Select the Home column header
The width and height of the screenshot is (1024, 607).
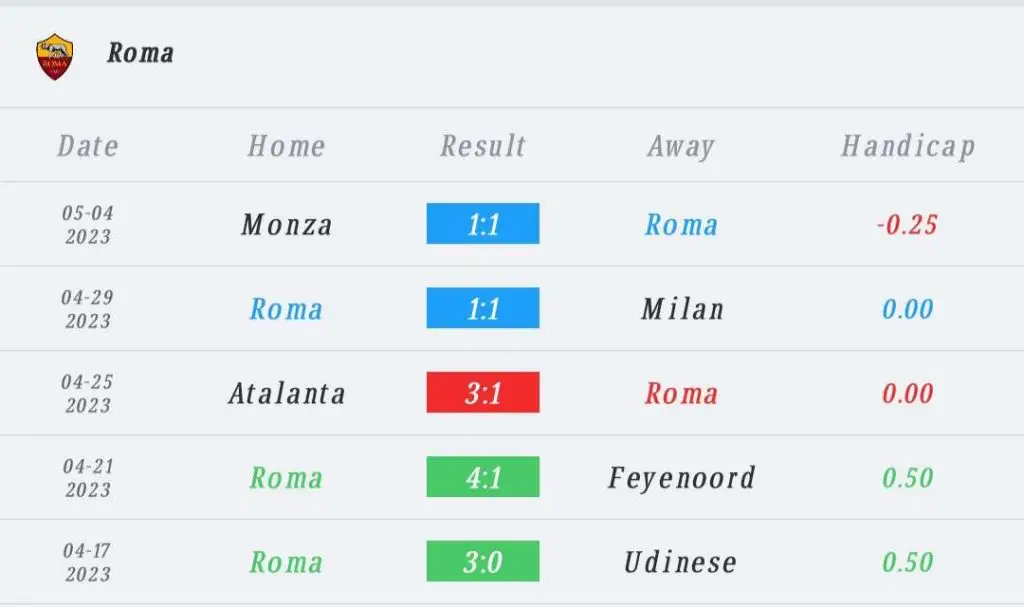(286, 146)
